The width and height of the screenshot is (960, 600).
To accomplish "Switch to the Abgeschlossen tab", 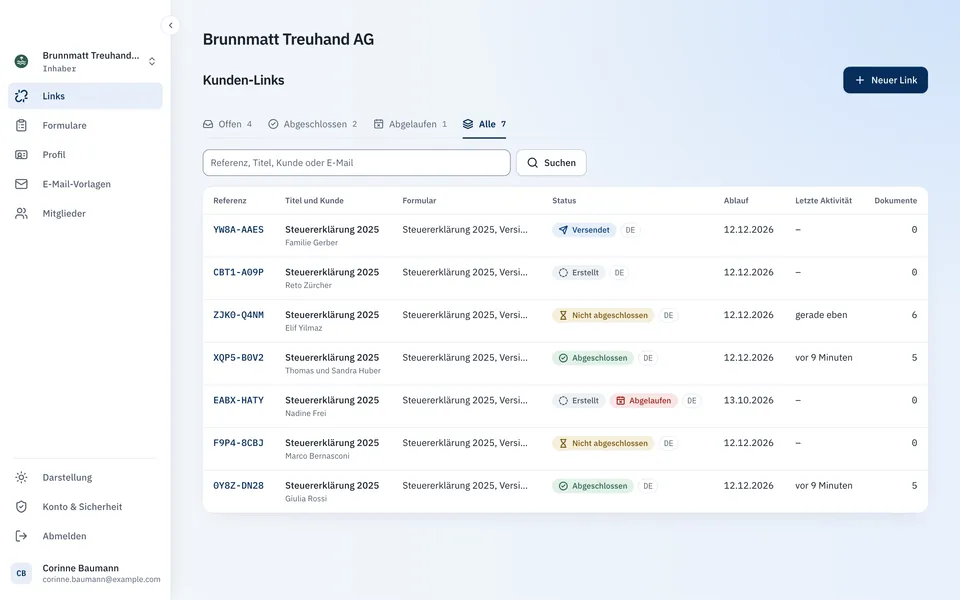I will pos(312,124).
